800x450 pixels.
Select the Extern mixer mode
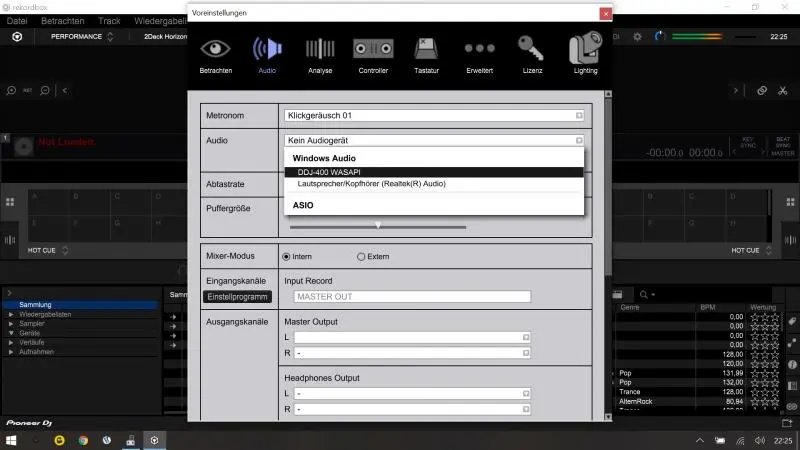[362, 256]
